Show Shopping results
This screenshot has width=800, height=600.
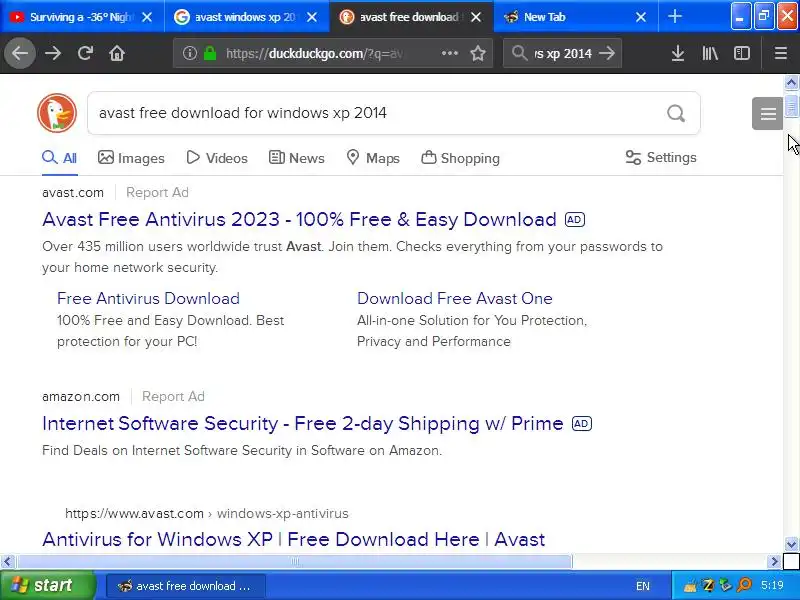point(460,158)
